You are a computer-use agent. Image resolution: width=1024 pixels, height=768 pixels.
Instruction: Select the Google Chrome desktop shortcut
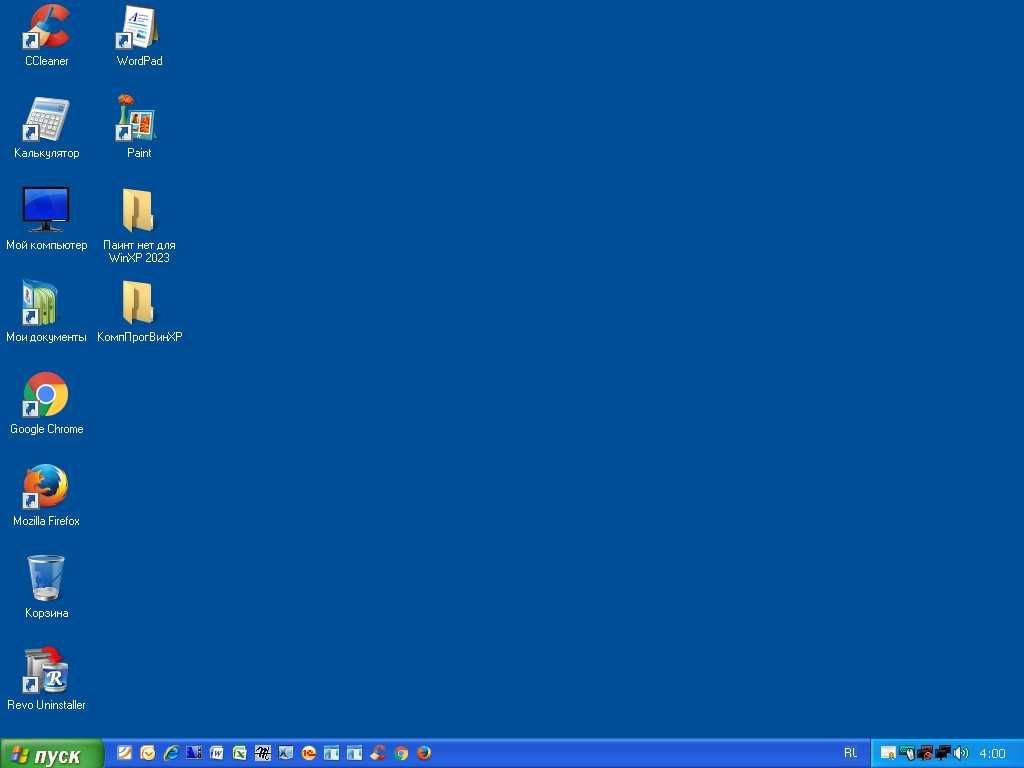[x=46, y=404]
